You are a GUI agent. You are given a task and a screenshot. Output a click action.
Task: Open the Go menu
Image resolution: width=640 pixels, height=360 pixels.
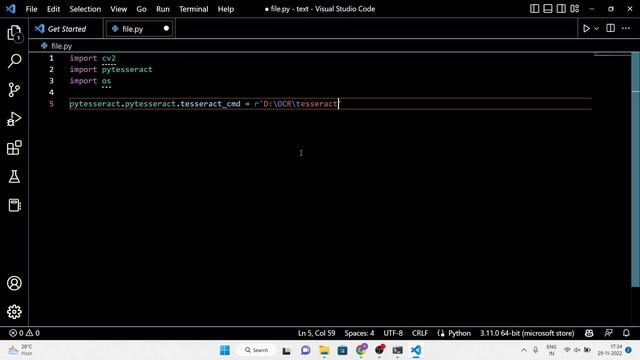[x=141, y=9]
